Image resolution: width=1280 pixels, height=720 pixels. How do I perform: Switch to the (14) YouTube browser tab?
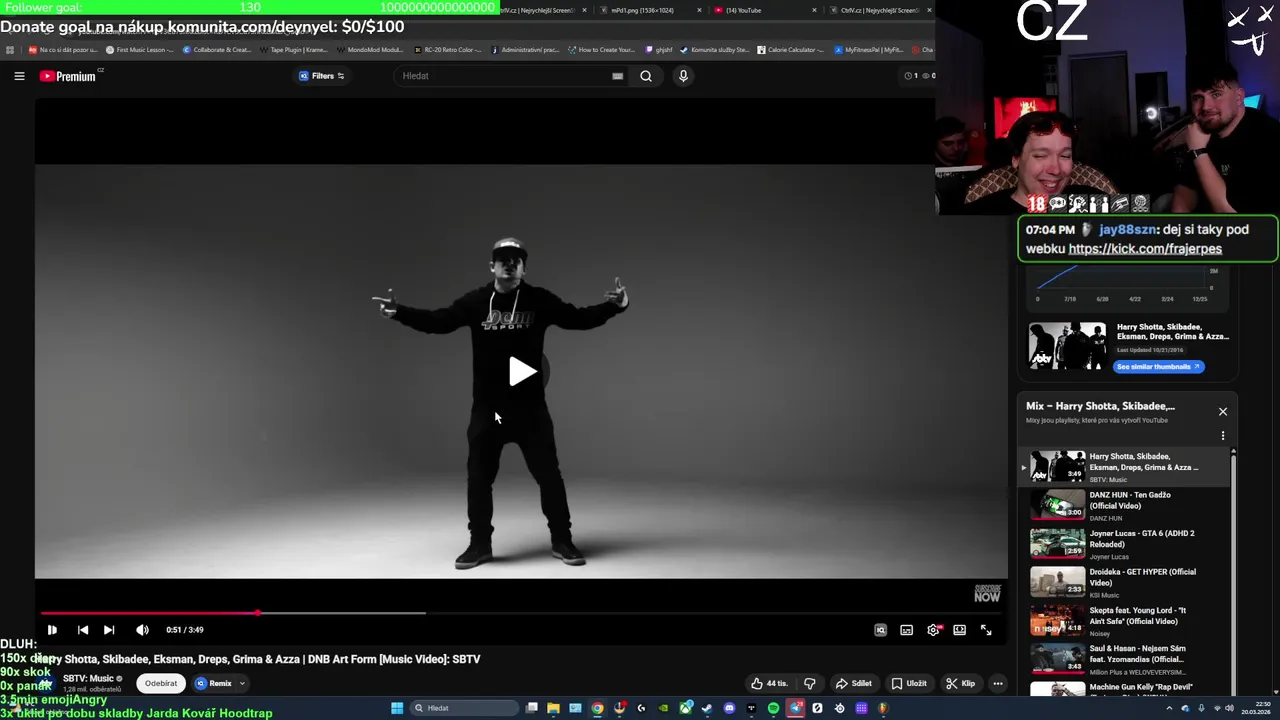coord(765,10)
